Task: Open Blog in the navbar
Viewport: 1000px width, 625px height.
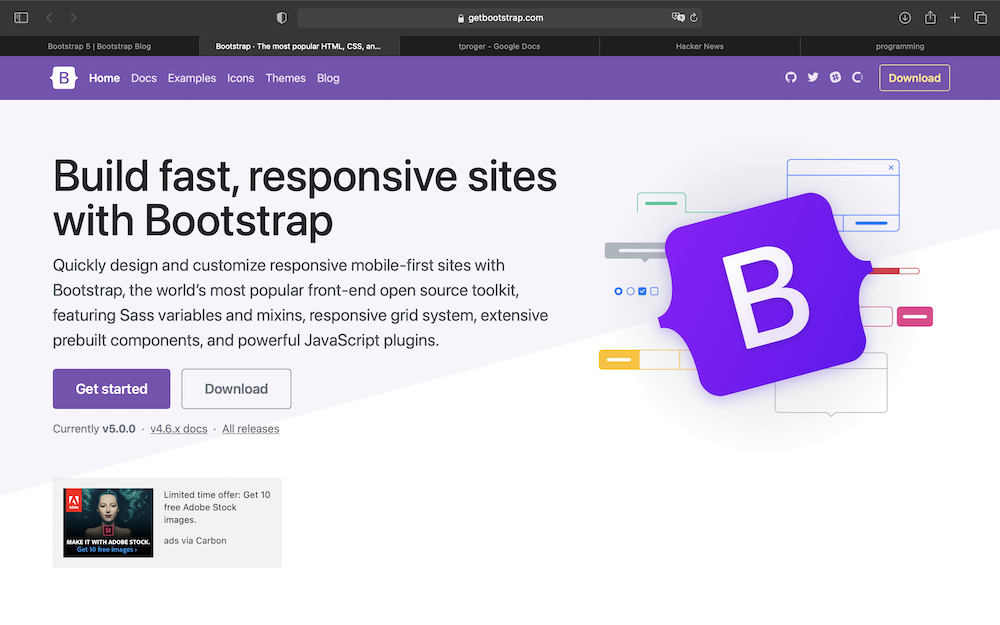Action: coord(328,78)
